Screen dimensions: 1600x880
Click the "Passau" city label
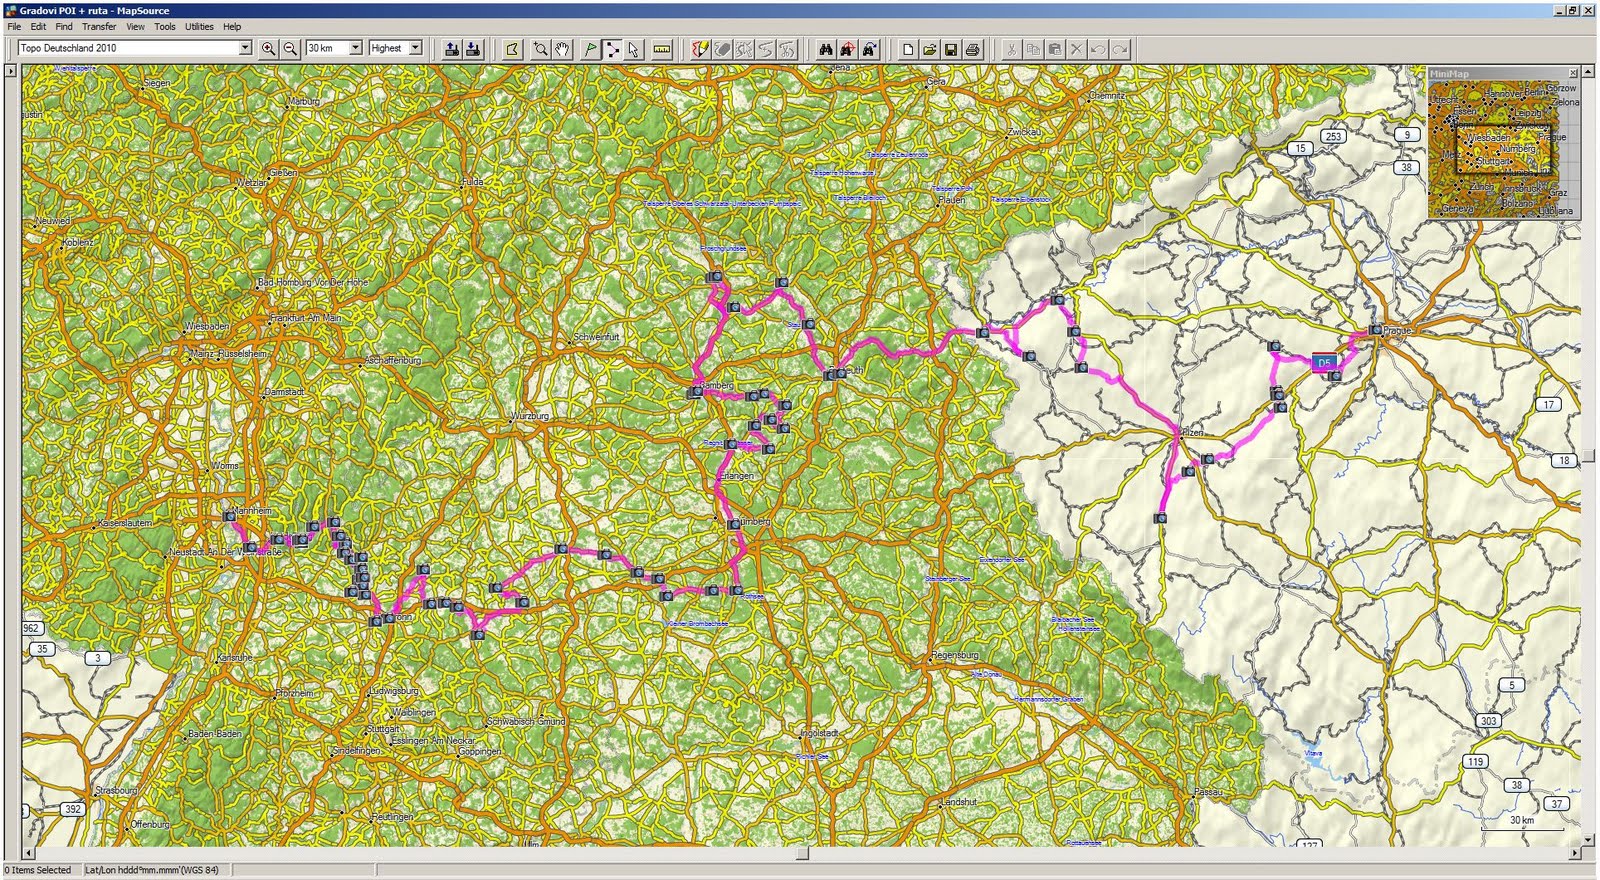click(1208, 791)
